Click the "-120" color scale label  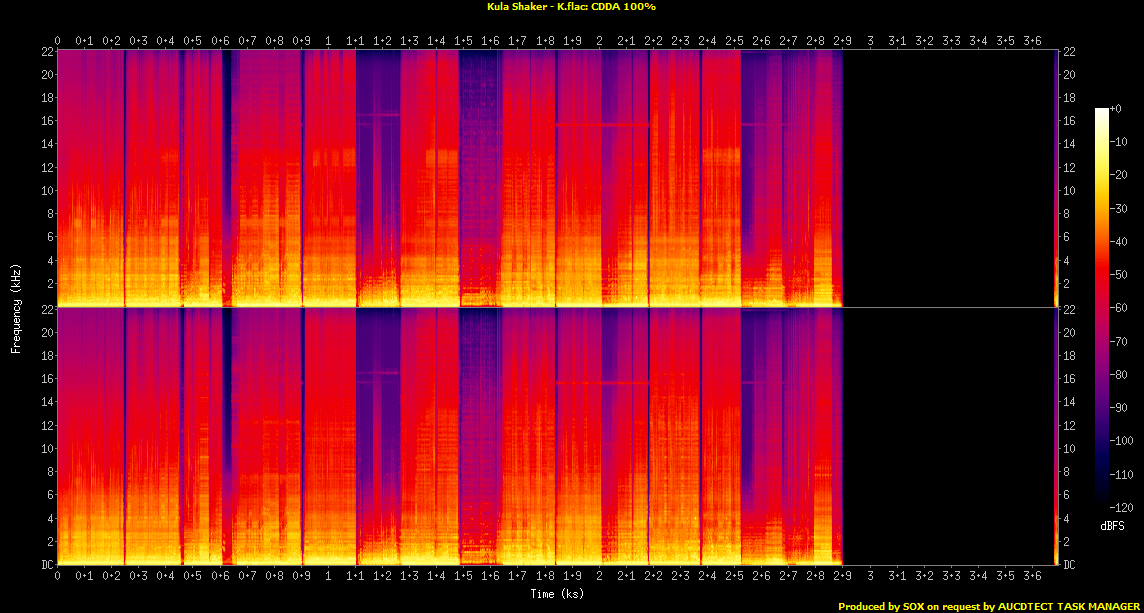pyautogui.click(x=1120, y=506)
